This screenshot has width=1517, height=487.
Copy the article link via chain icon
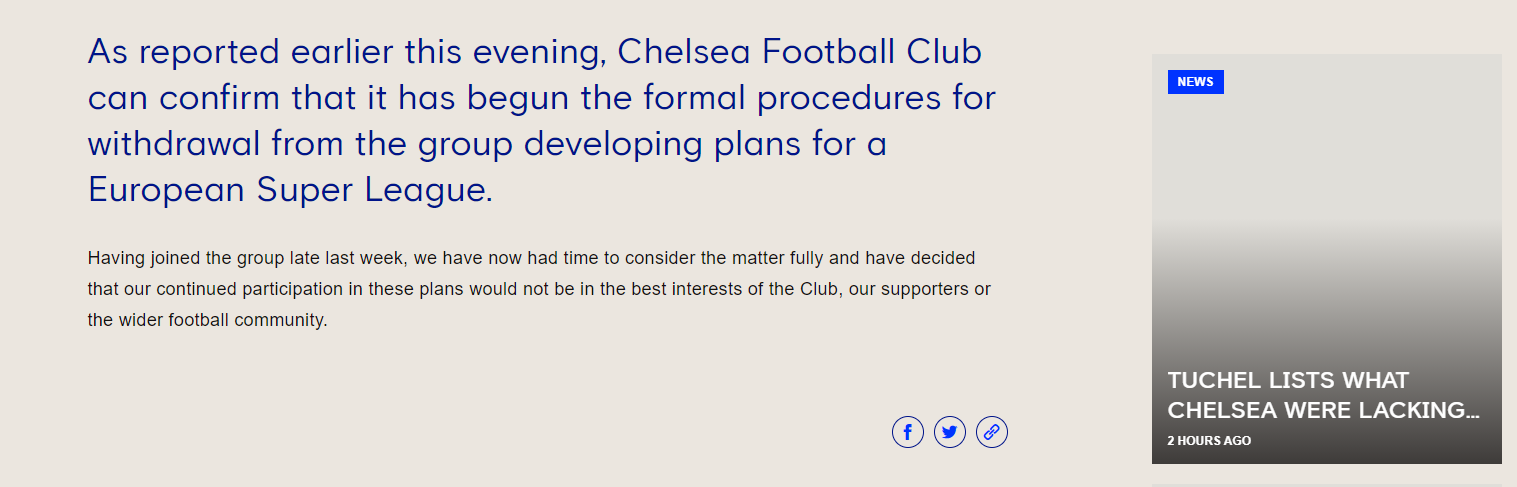[991, 432]
